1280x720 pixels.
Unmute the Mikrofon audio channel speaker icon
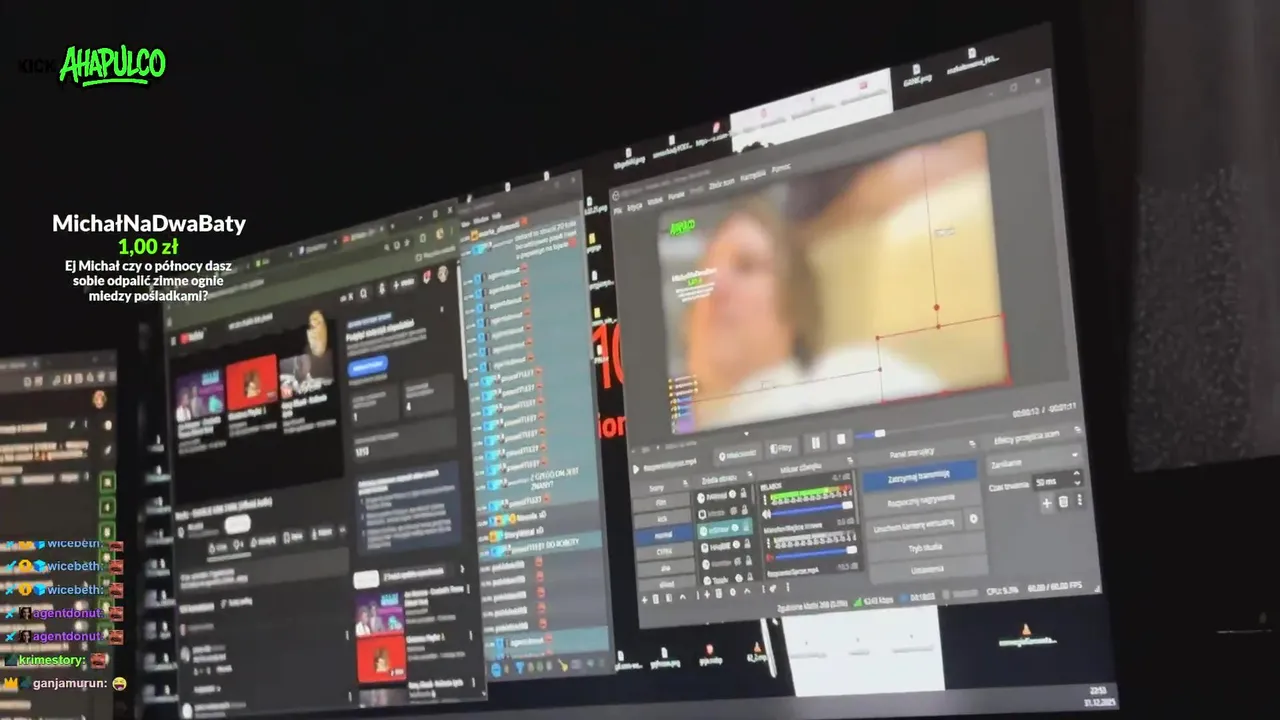tap(770, 557)
